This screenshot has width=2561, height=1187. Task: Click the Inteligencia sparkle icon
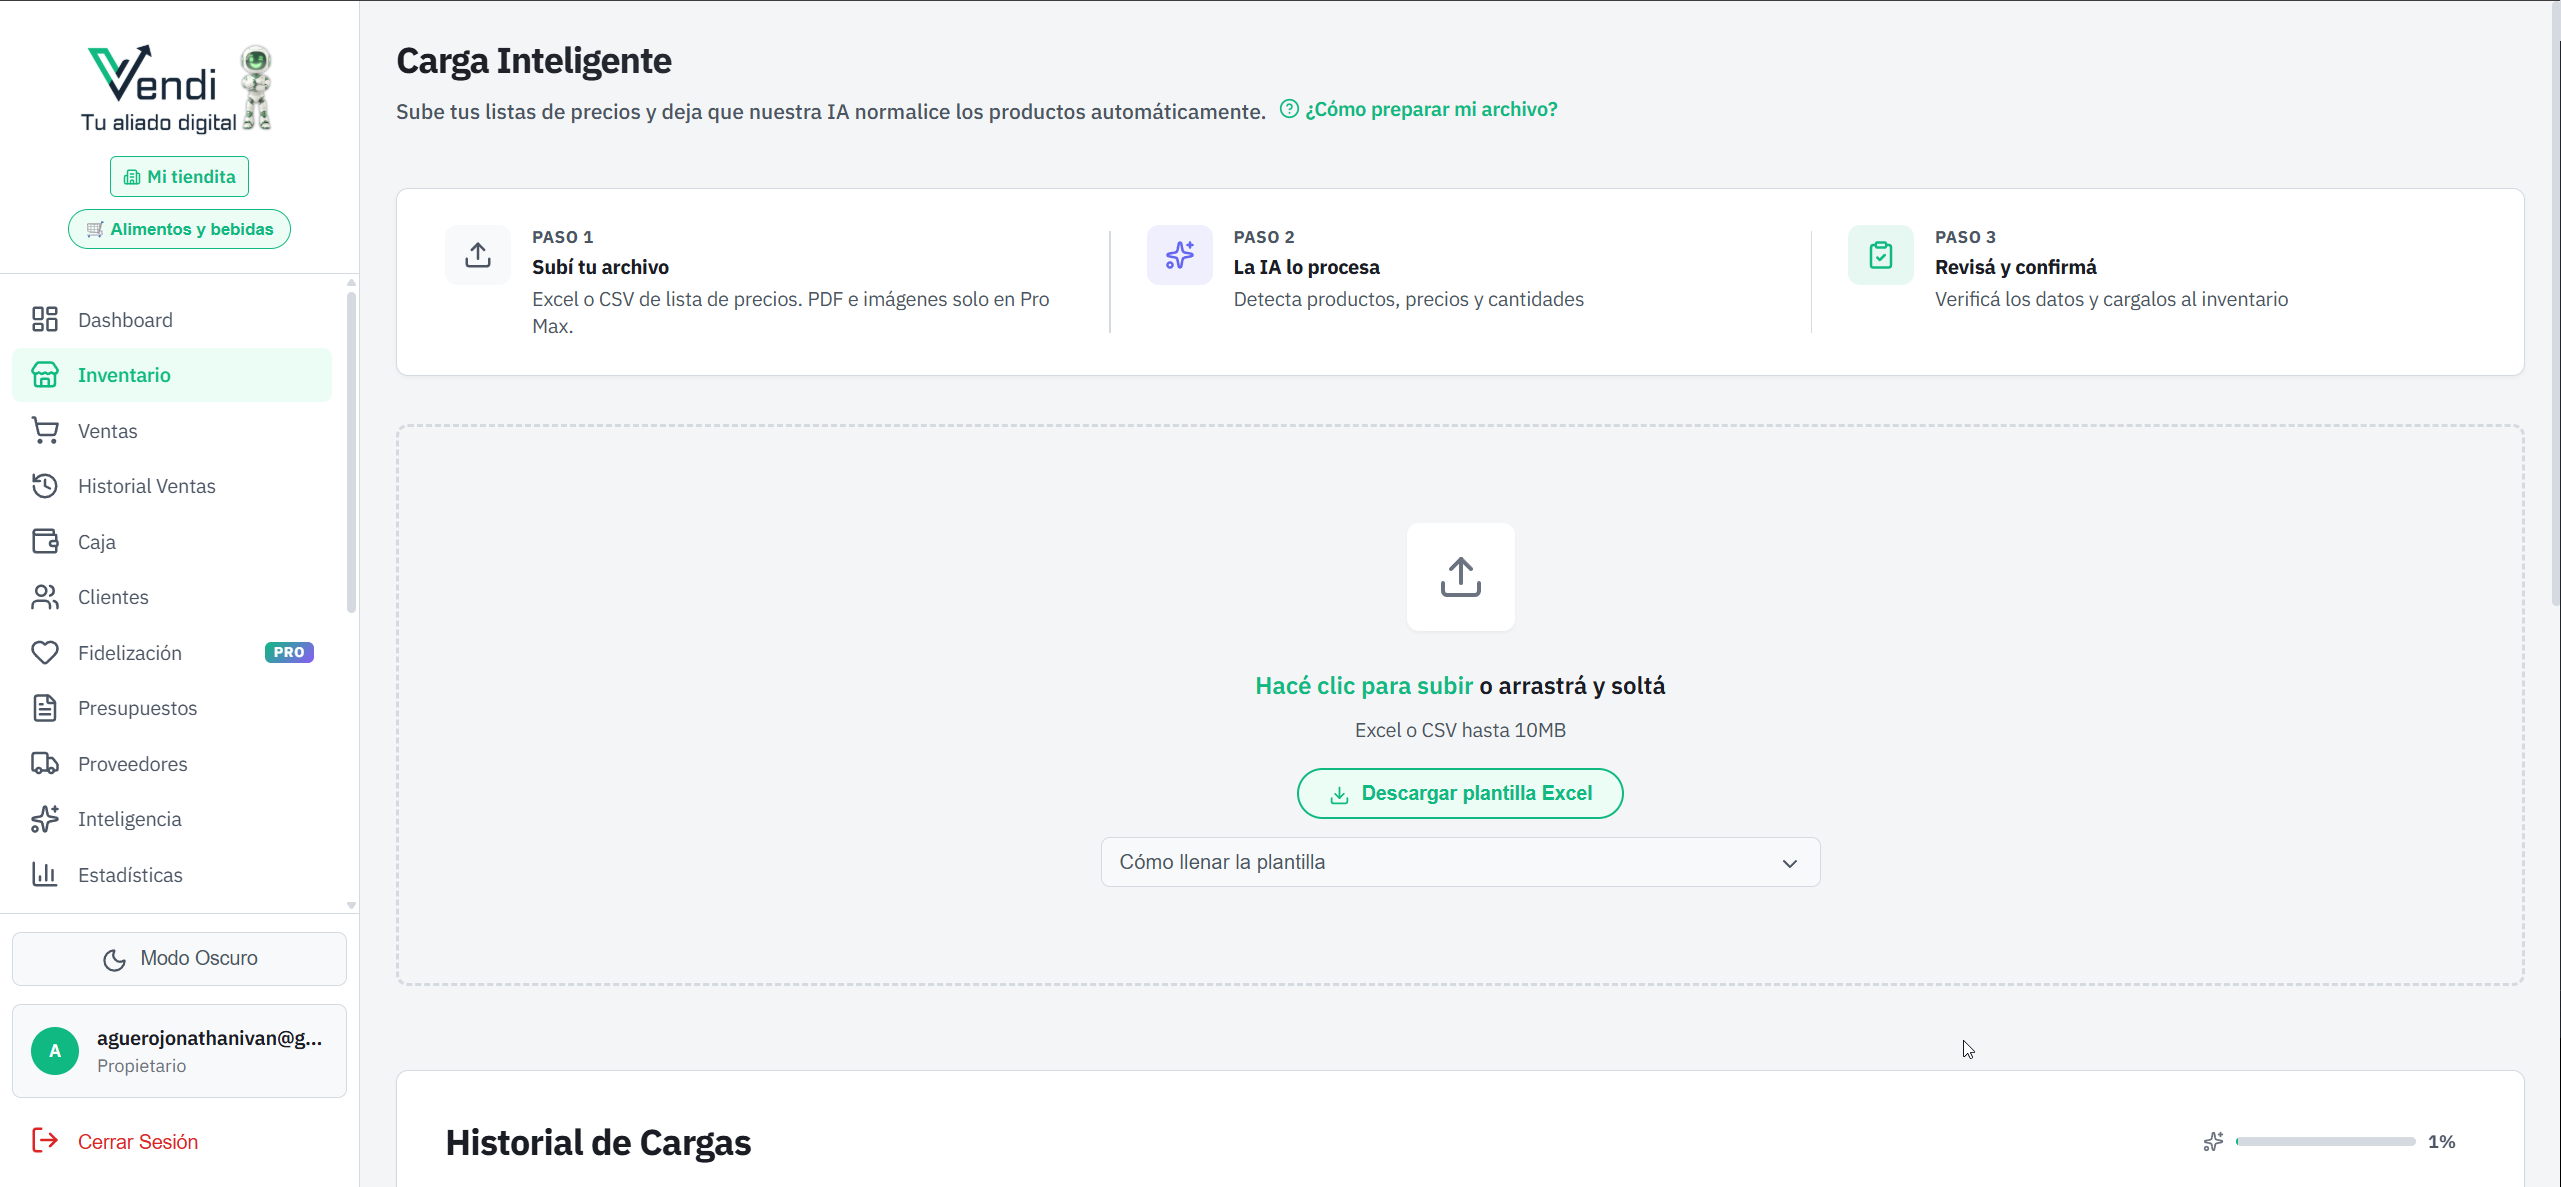(x=45, y=819)
